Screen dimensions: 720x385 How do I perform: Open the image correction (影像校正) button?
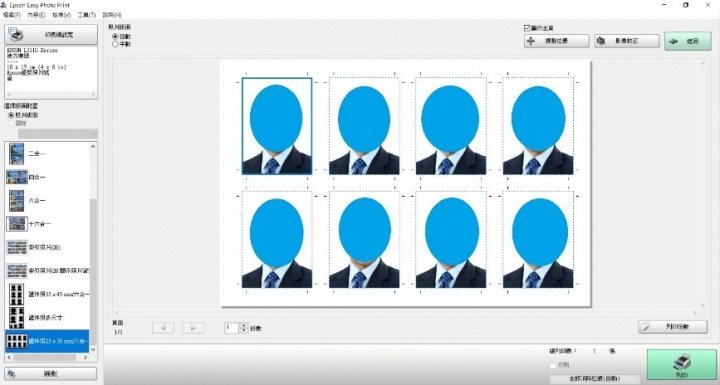point(627,41)
